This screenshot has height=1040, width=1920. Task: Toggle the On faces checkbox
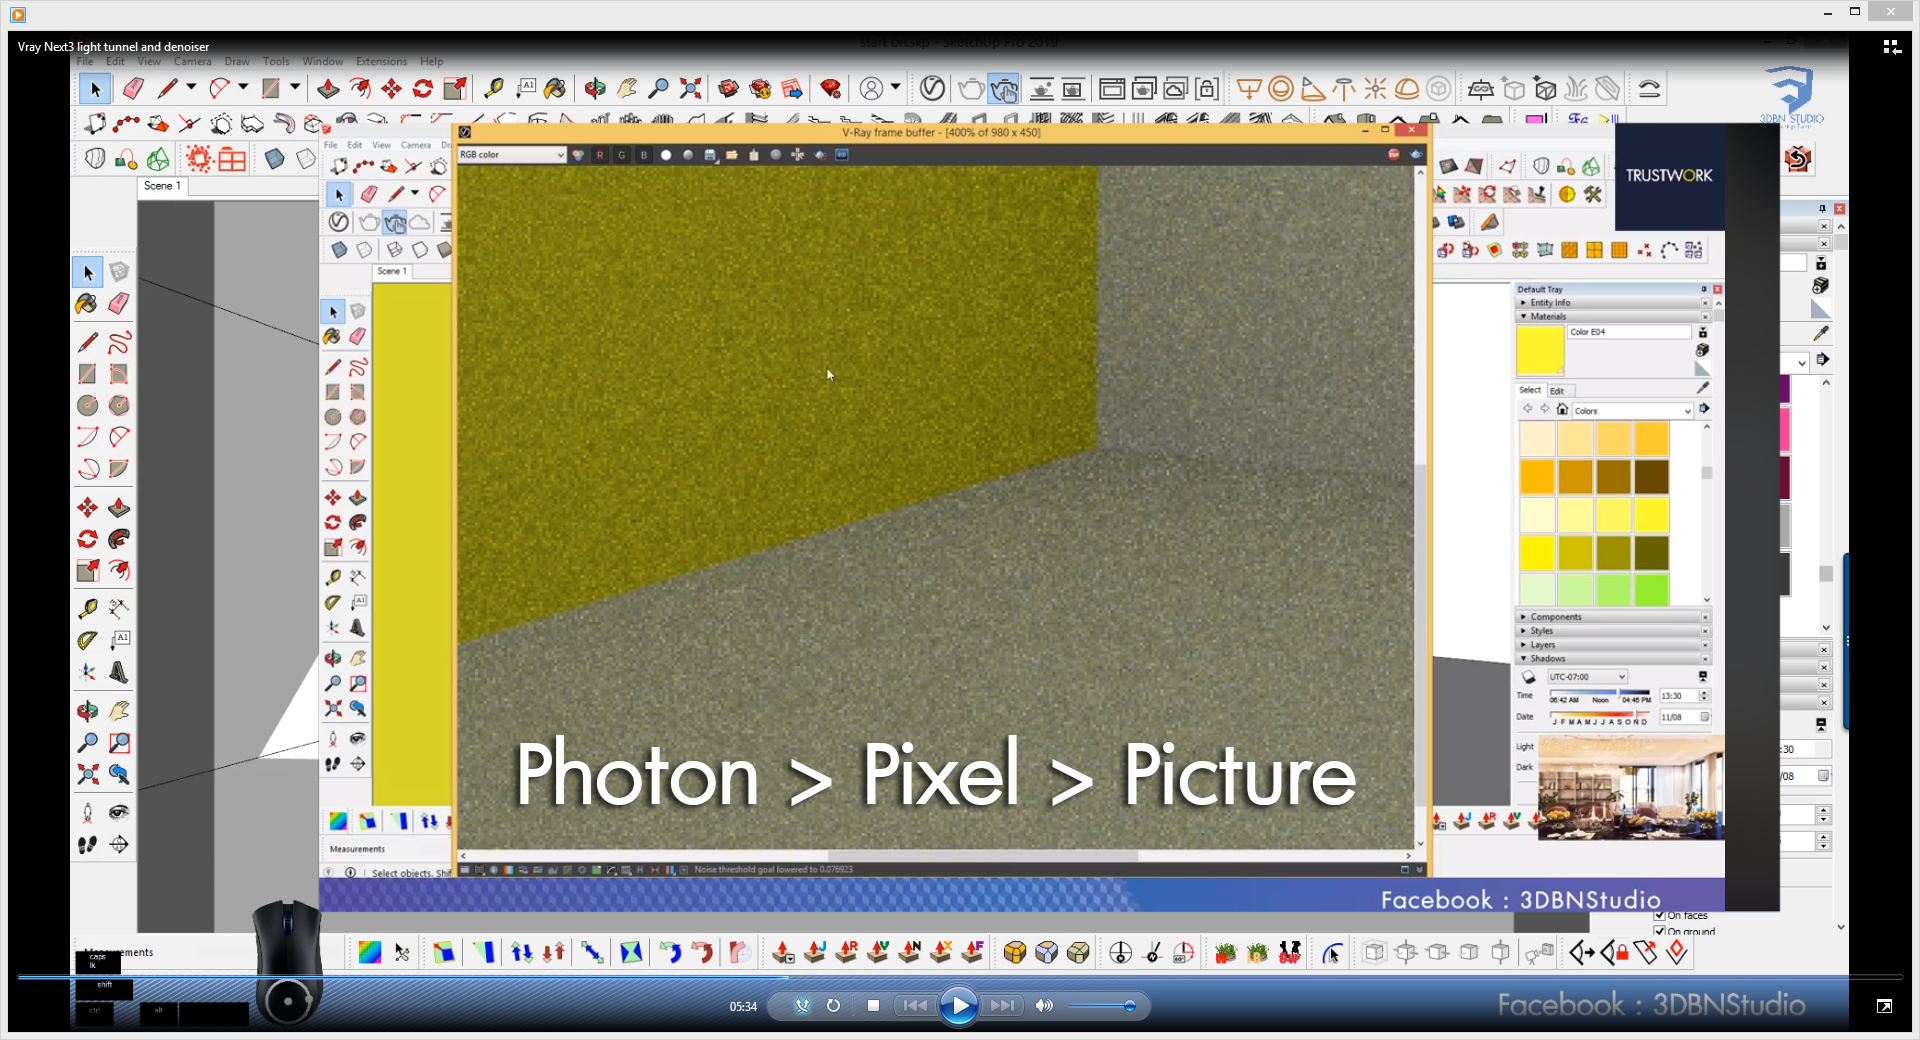click(x=1660, y=915)
